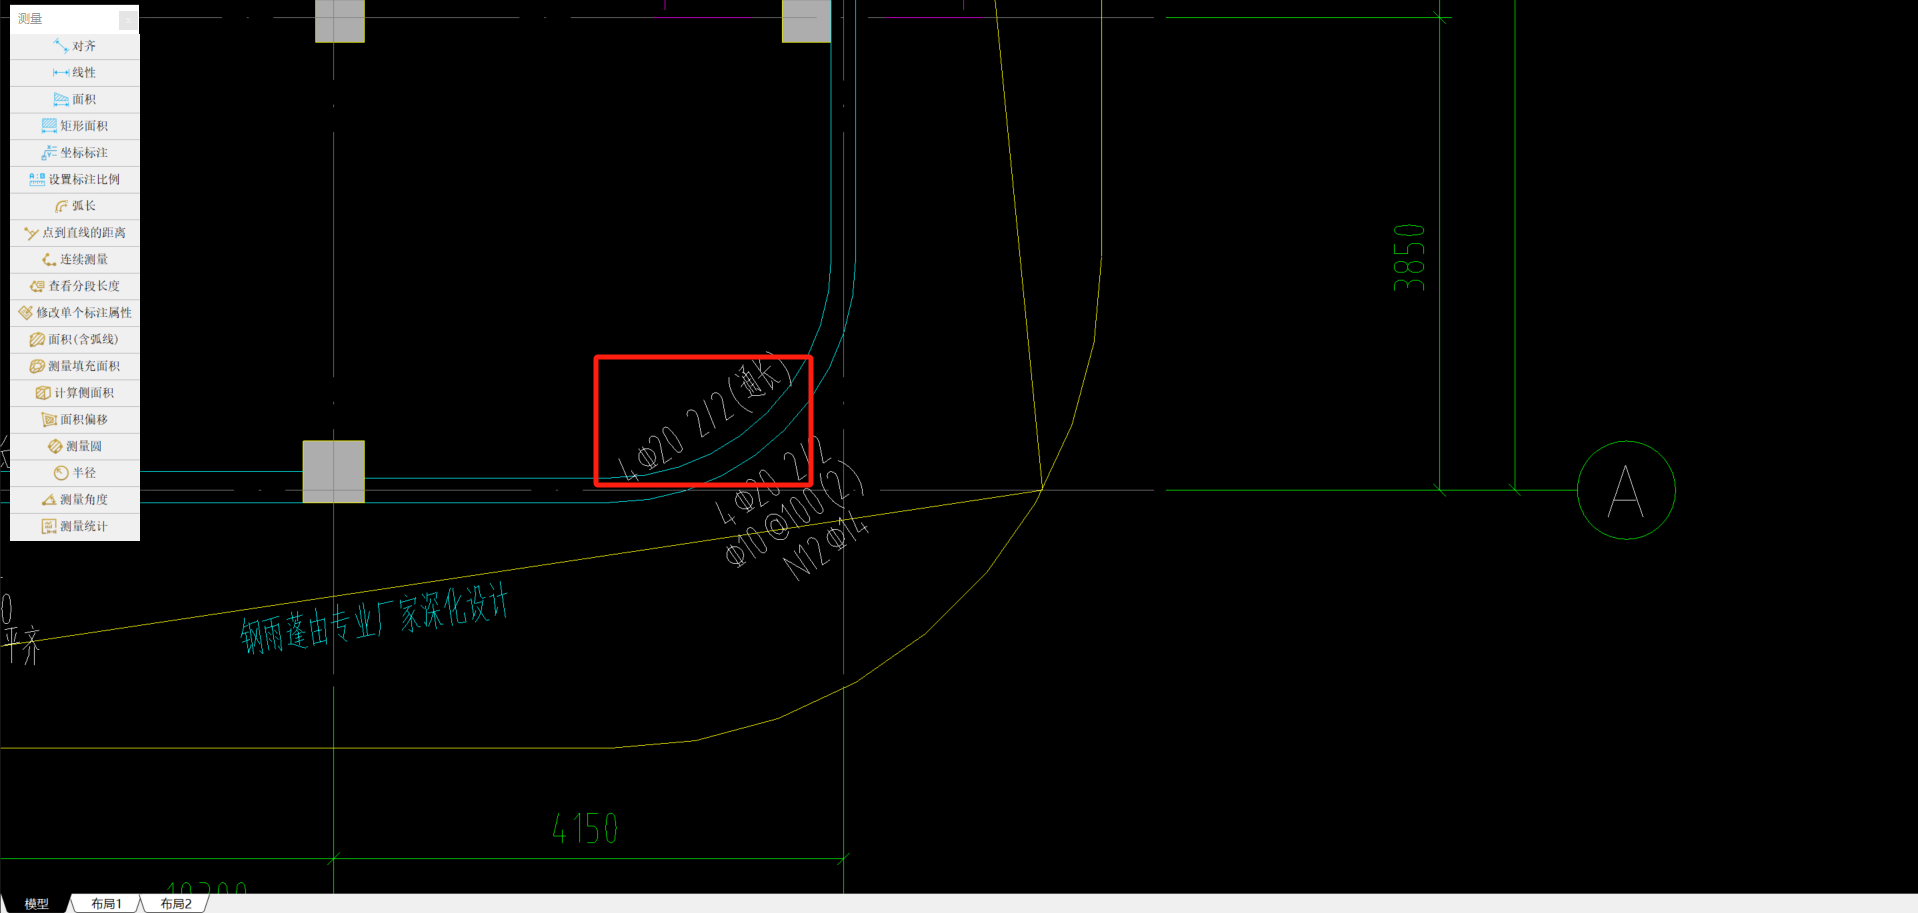
Task: Select 面积(含弧线) area with arcs tool
Action: pyautogui.click(x=75, y=339)
